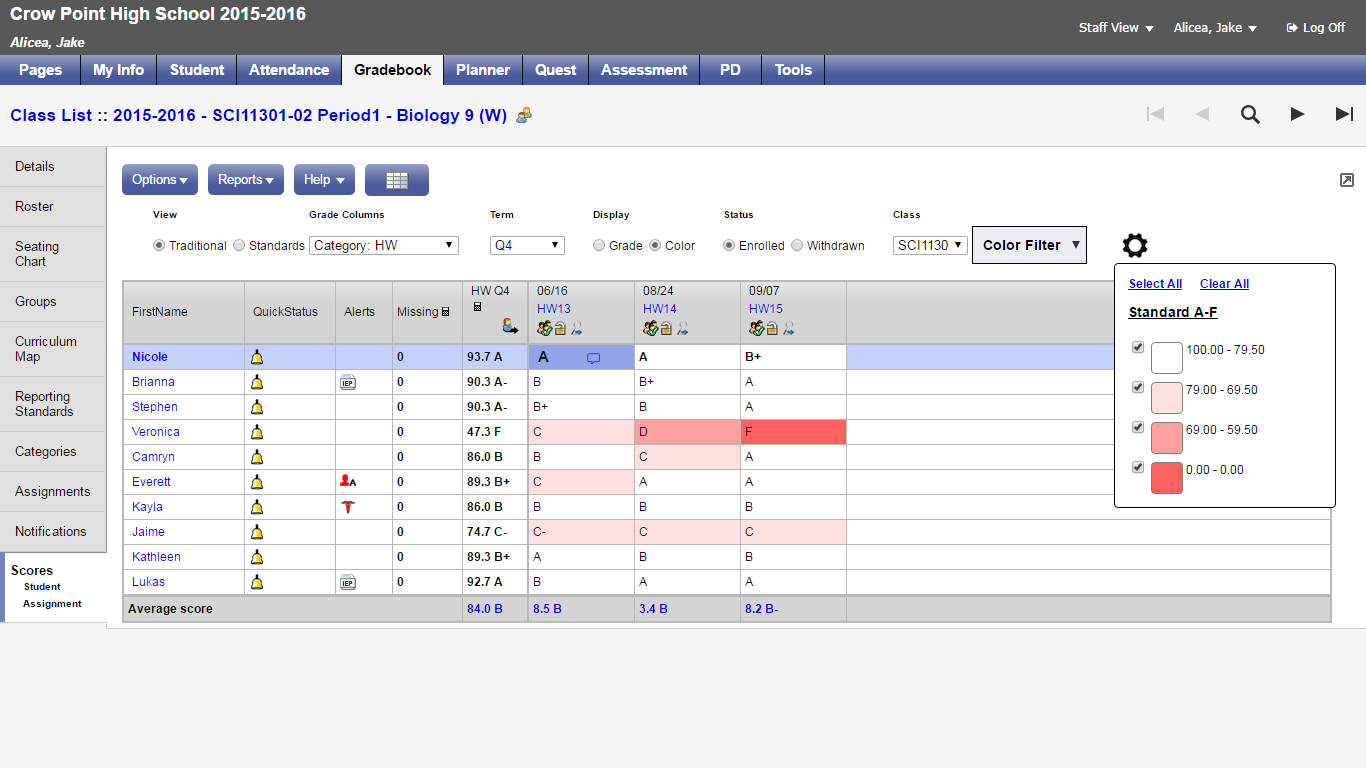Click Lukas's IEP alert icon
The image size is (1366, 768).
point(348,582)
